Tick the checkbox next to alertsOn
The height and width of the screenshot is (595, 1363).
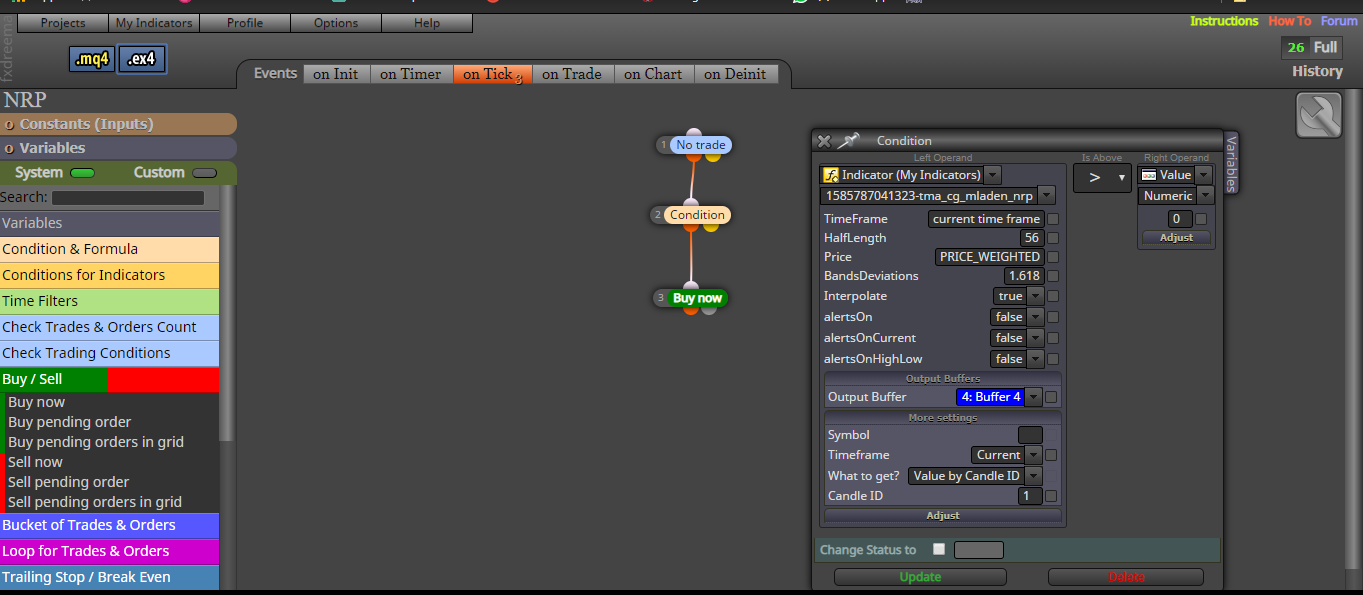tap(1053, 317)
